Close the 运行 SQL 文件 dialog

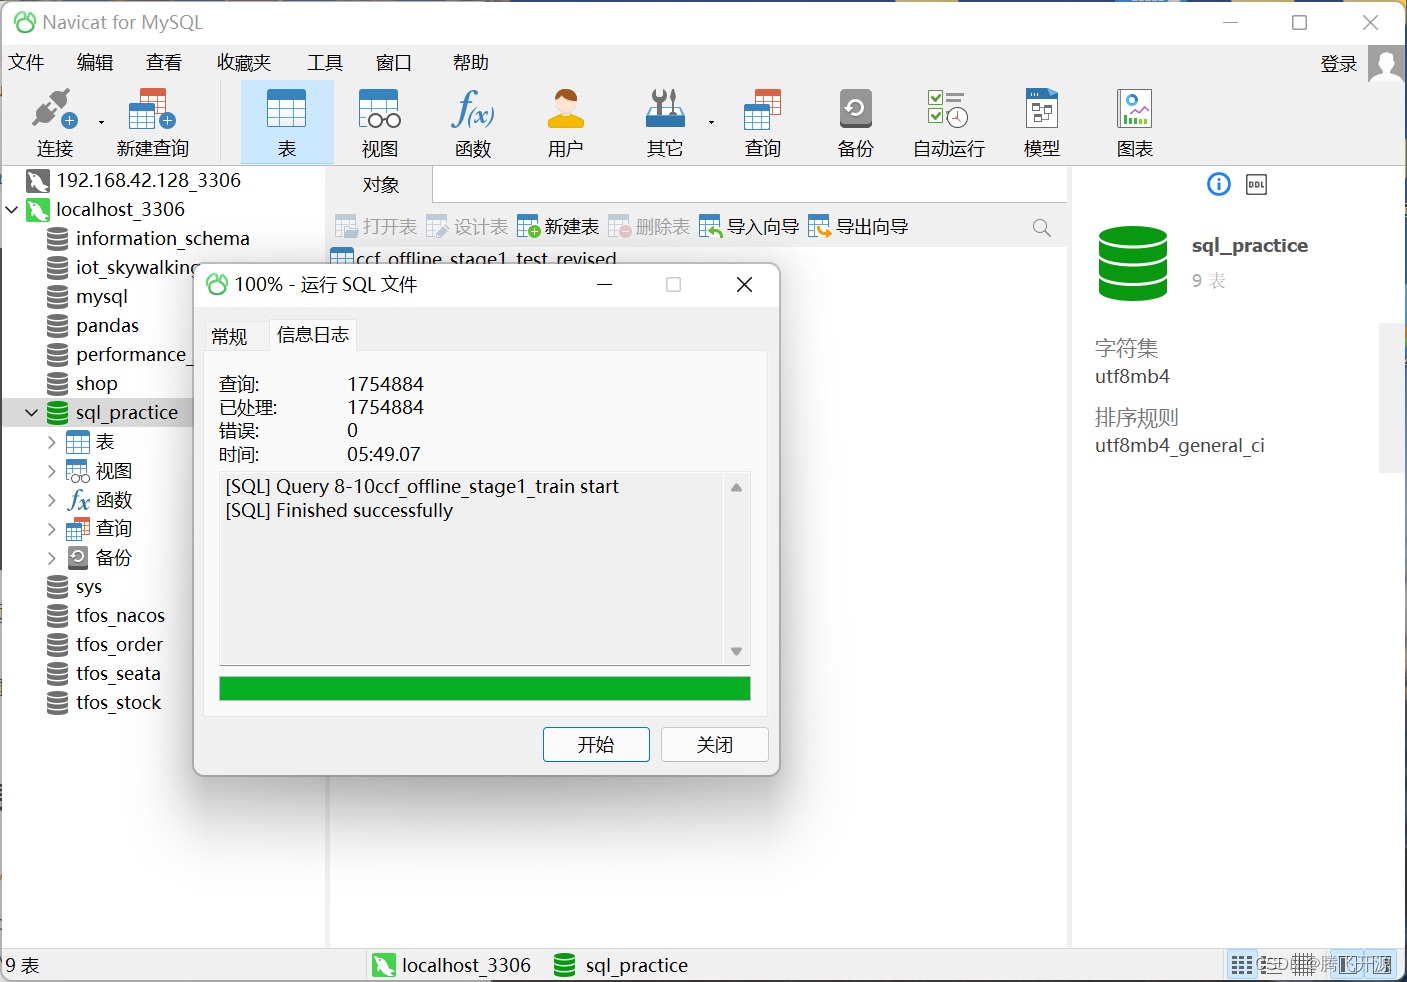tap(744, 285)
